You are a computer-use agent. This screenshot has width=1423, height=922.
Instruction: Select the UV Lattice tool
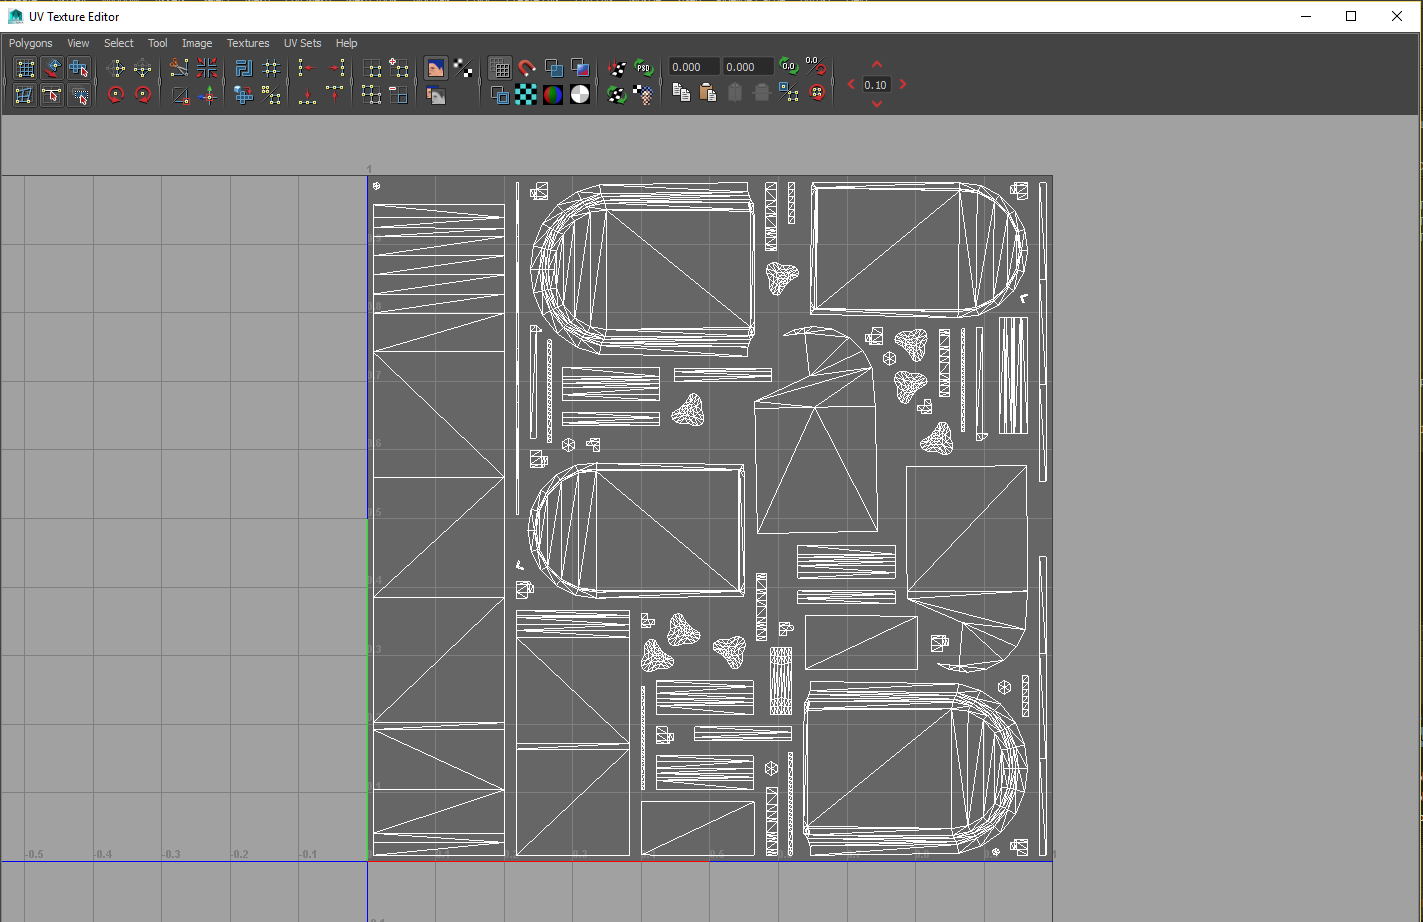click(x=26, y=68)
